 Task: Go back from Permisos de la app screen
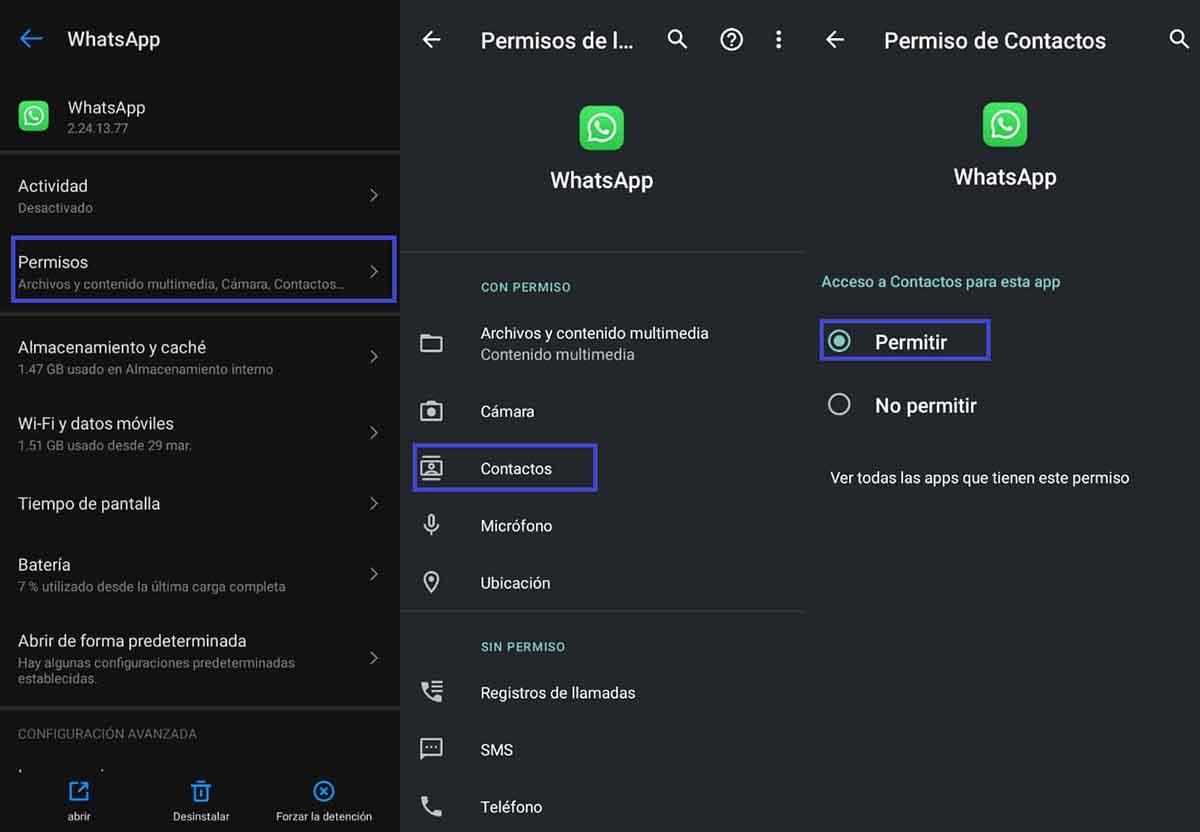(431, 40)
